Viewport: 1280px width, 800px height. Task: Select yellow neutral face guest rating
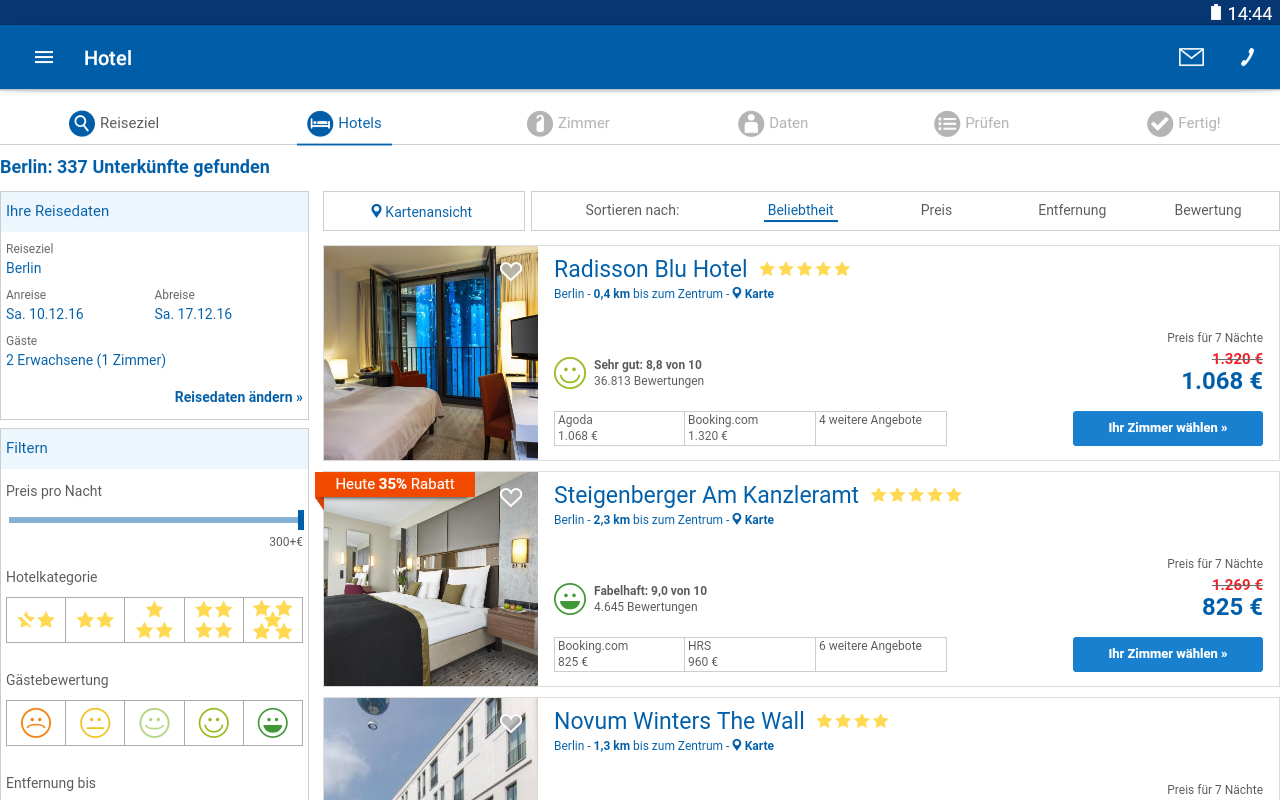click(x=95, y=723)
